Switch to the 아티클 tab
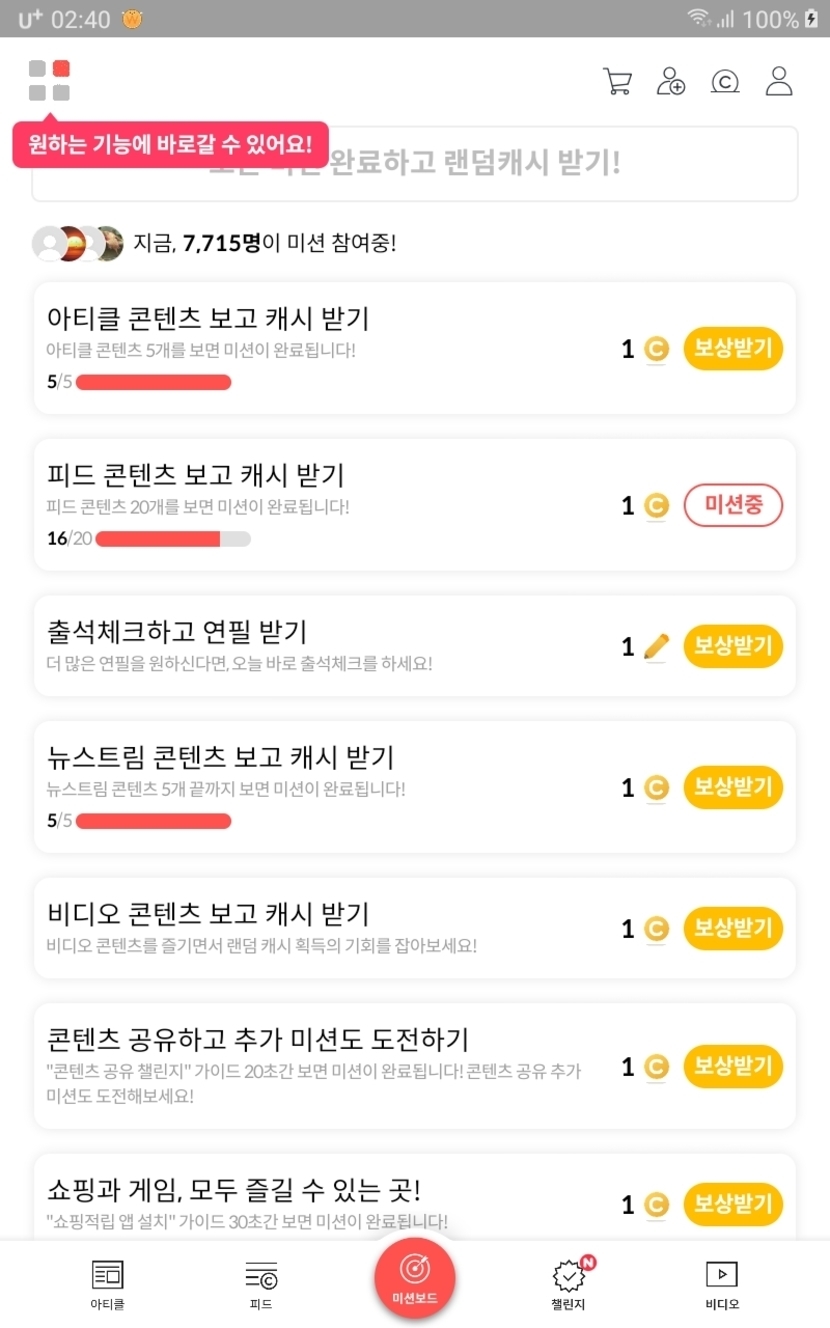The image size is (830, 1328). 107,1284
